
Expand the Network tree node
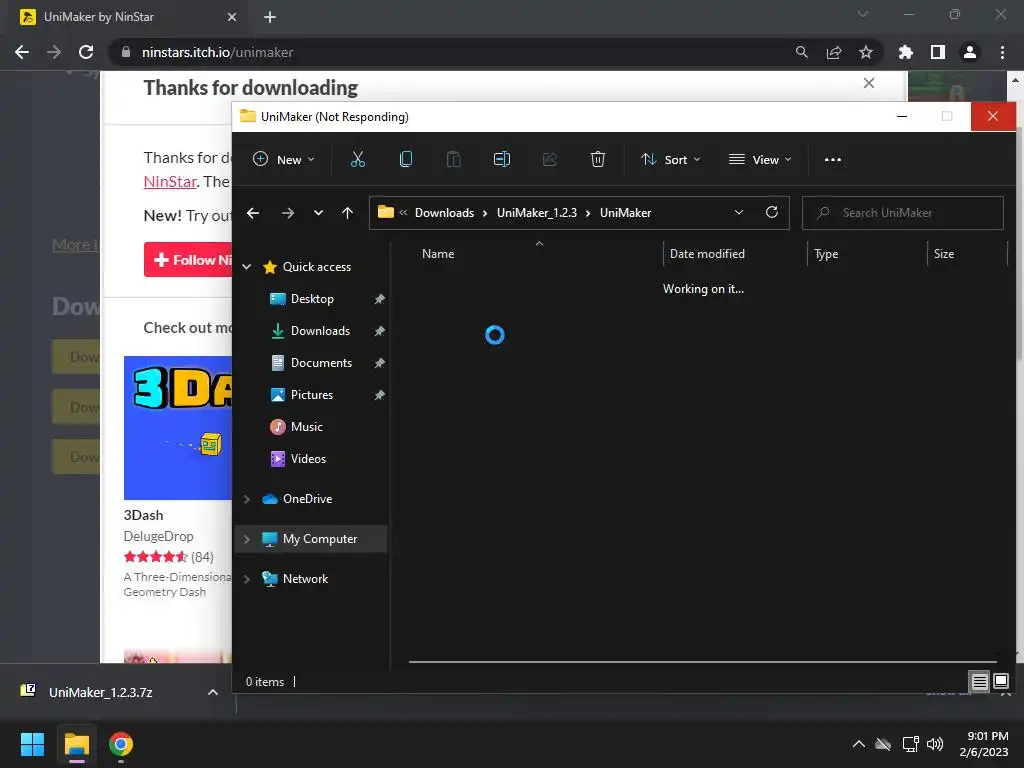(247, 579)
